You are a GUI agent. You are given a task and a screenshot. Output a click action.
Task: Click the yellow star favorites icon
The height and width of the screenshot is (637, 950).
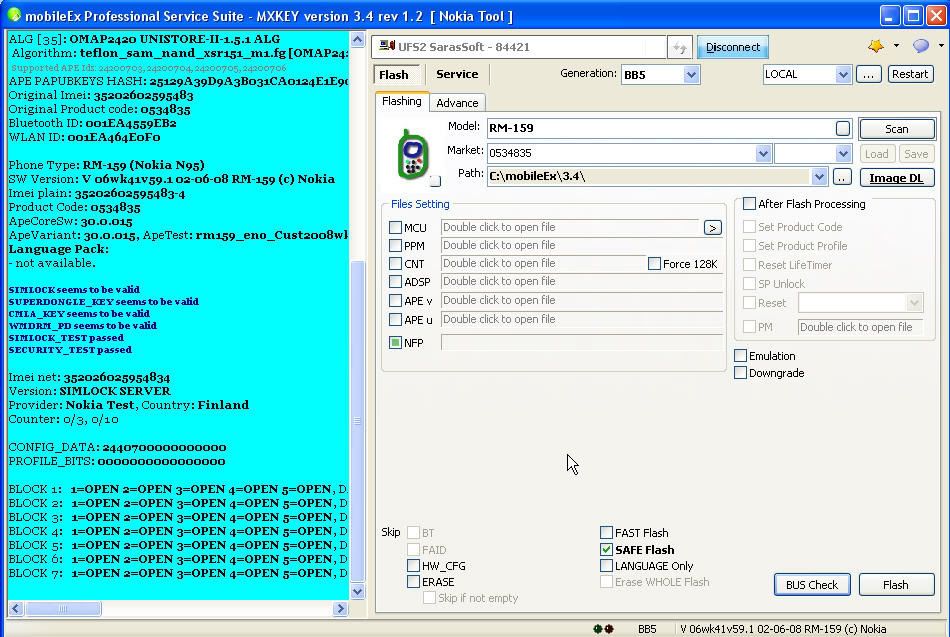click(875, 46)
